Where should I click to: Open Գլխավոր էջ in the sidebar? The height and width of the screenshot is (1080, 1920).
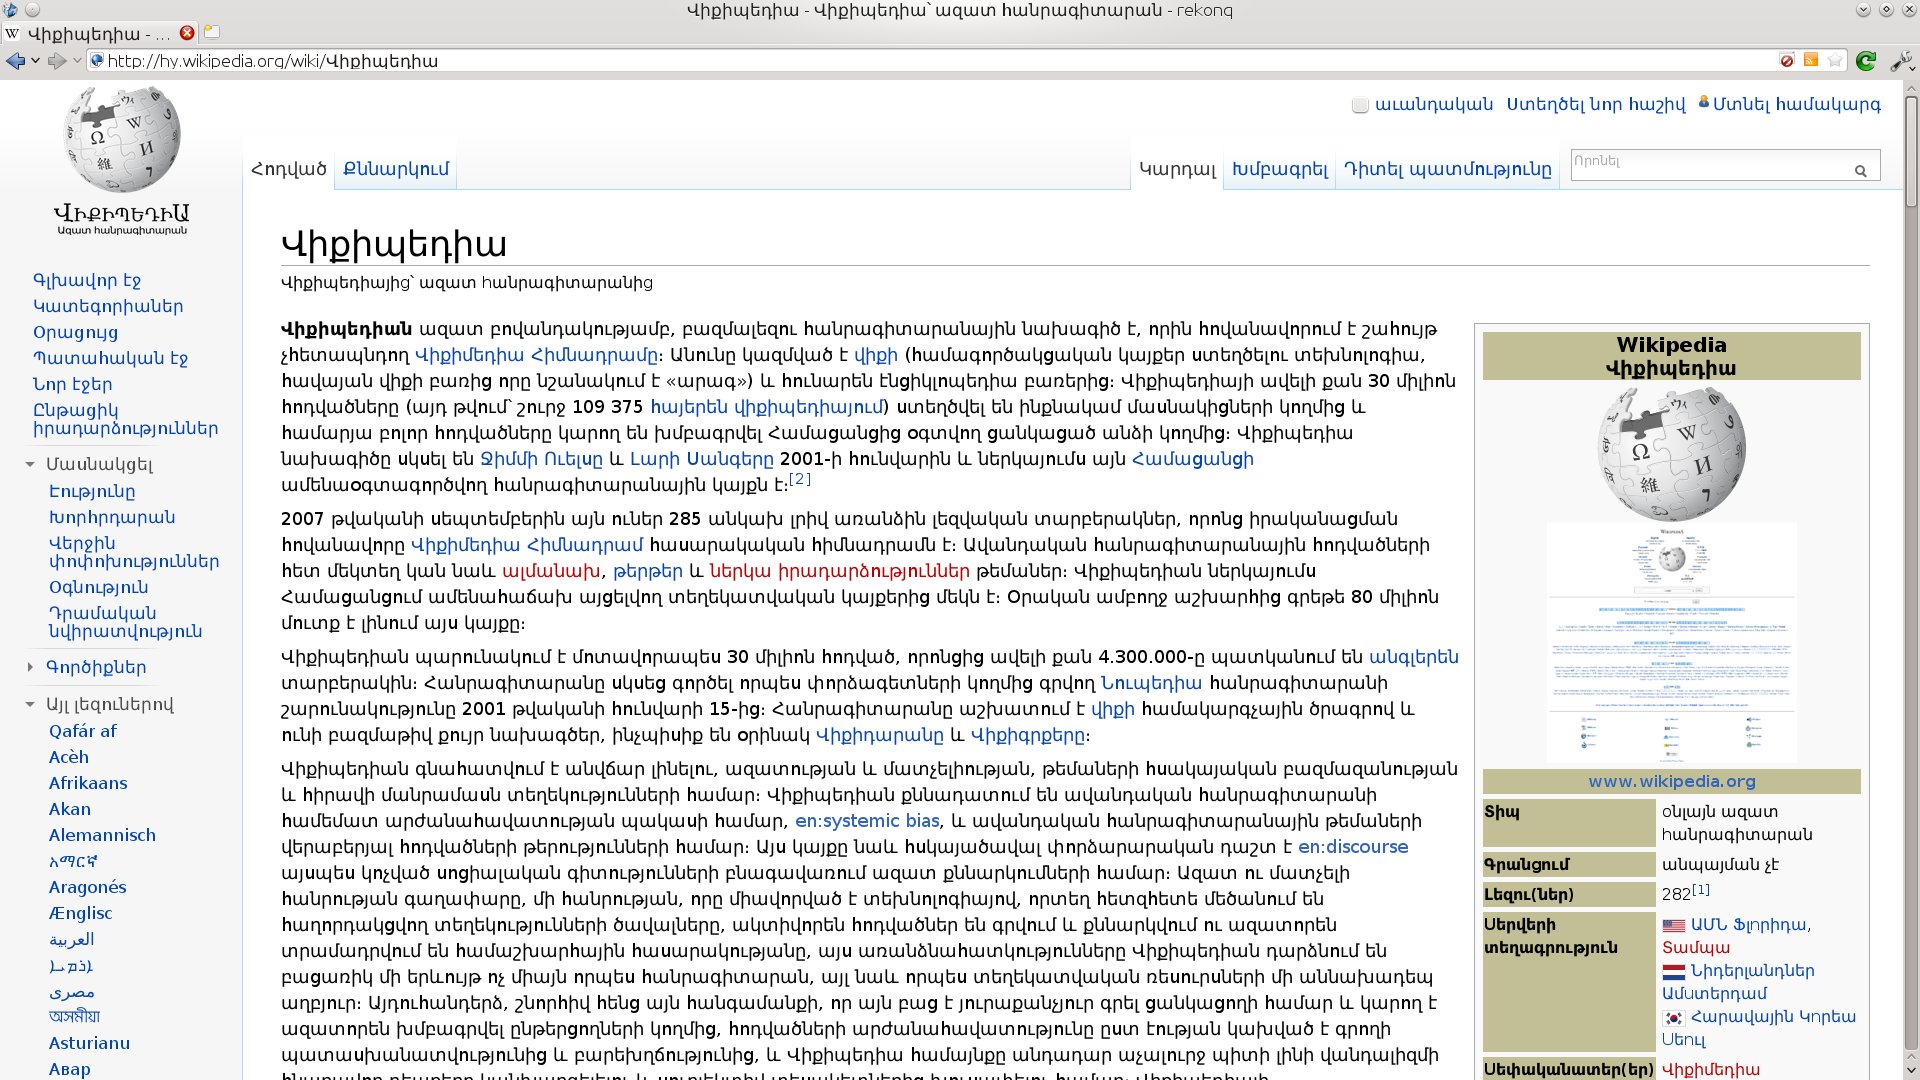coord(87,280)
